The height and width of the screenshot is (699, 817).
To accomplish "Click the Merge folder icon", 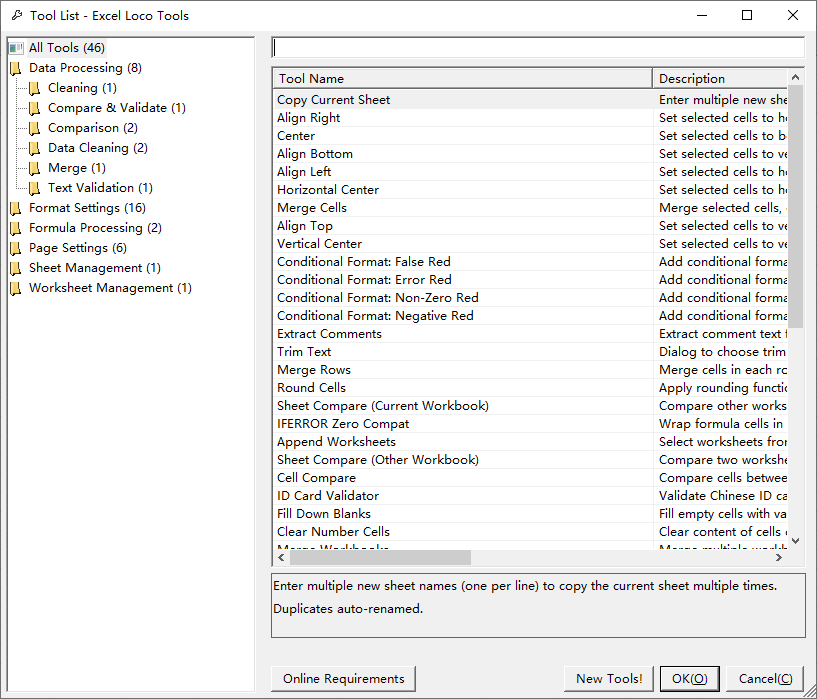I will point(35,168).
